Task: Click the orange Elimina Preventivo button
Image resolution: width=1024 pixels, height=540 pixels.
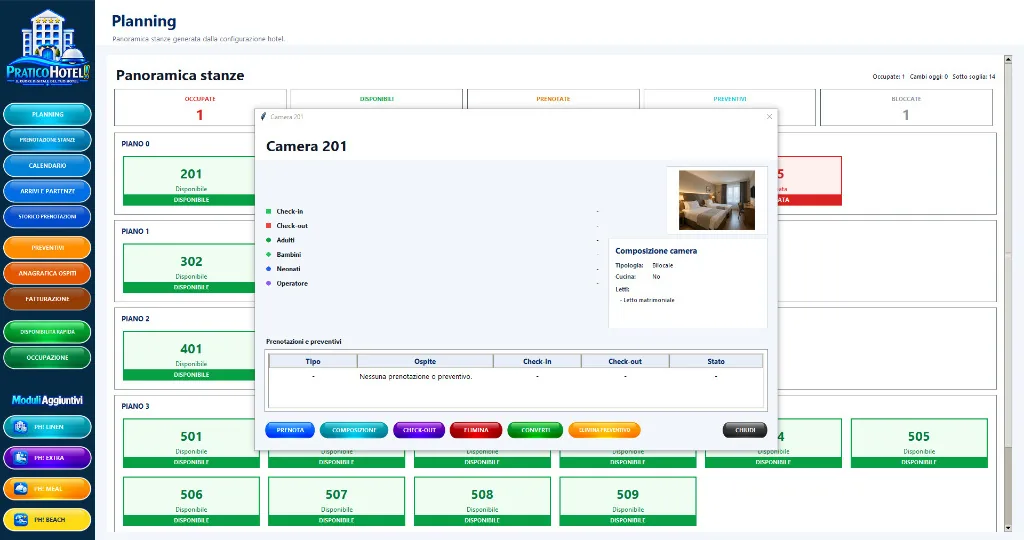Action: click(x=605, y=430)
